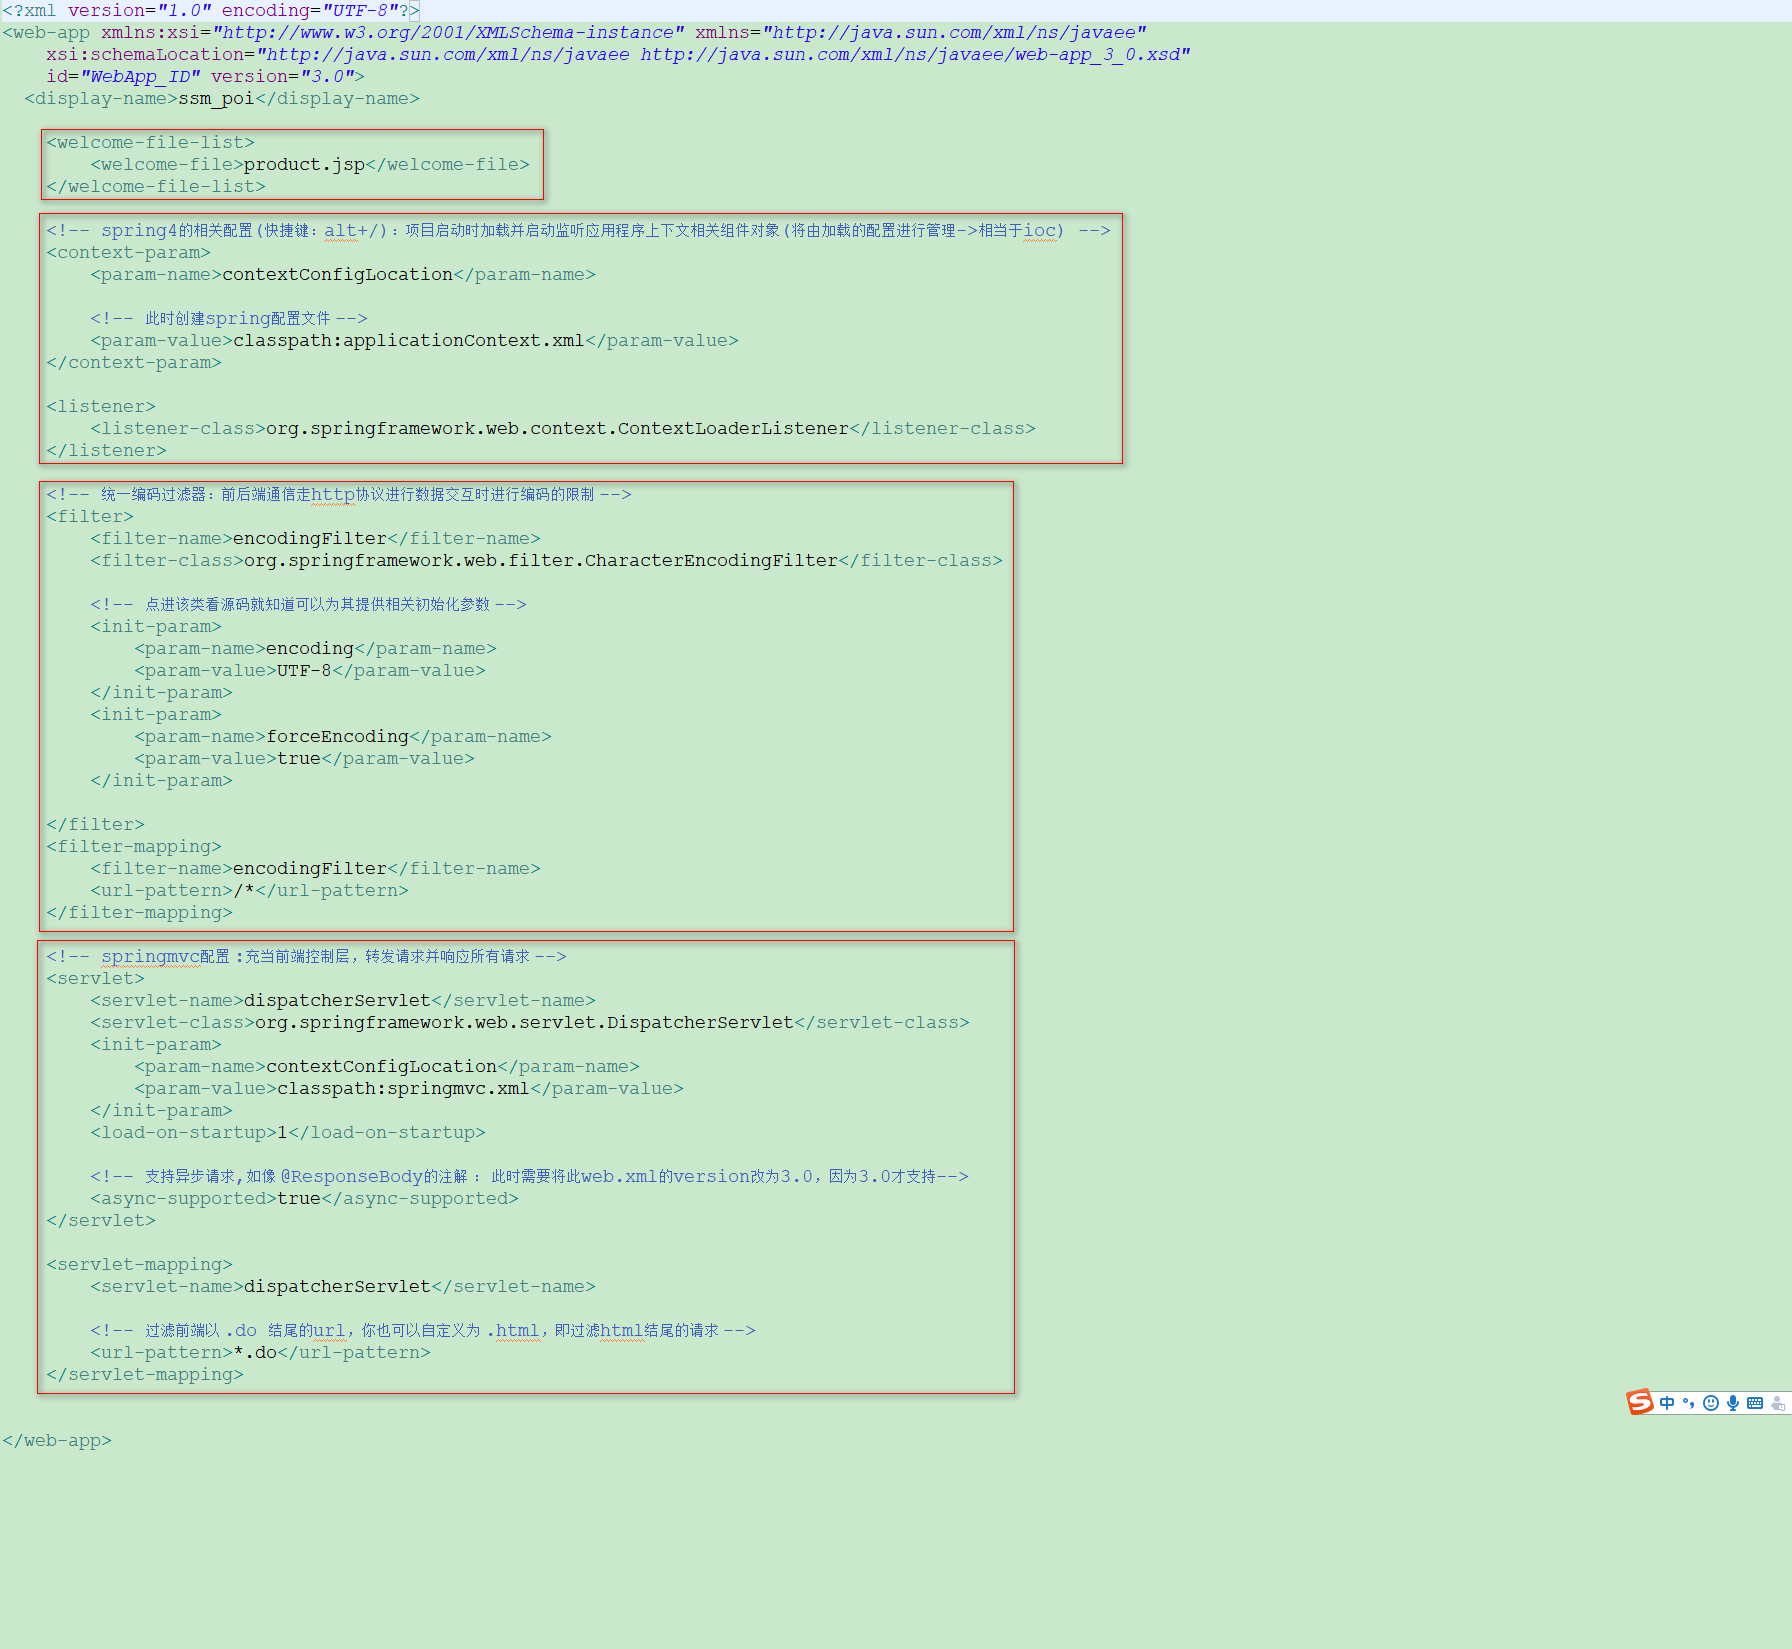This screenshot has height=1649, width=1792.
Task: Click the encoding filter comment line
Action: point(339,495)
